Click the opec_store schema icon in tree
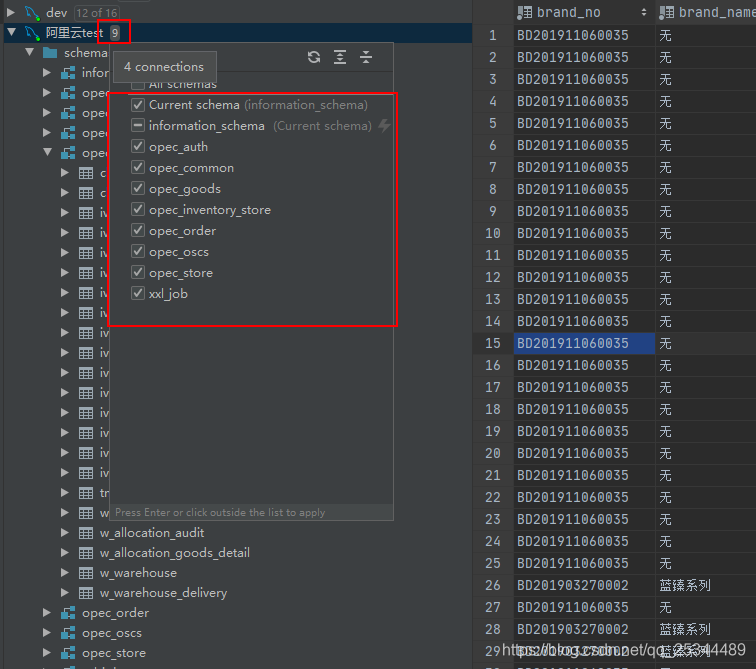The height and width of the screenshot is (669, 756). click(x=68, y=653)
